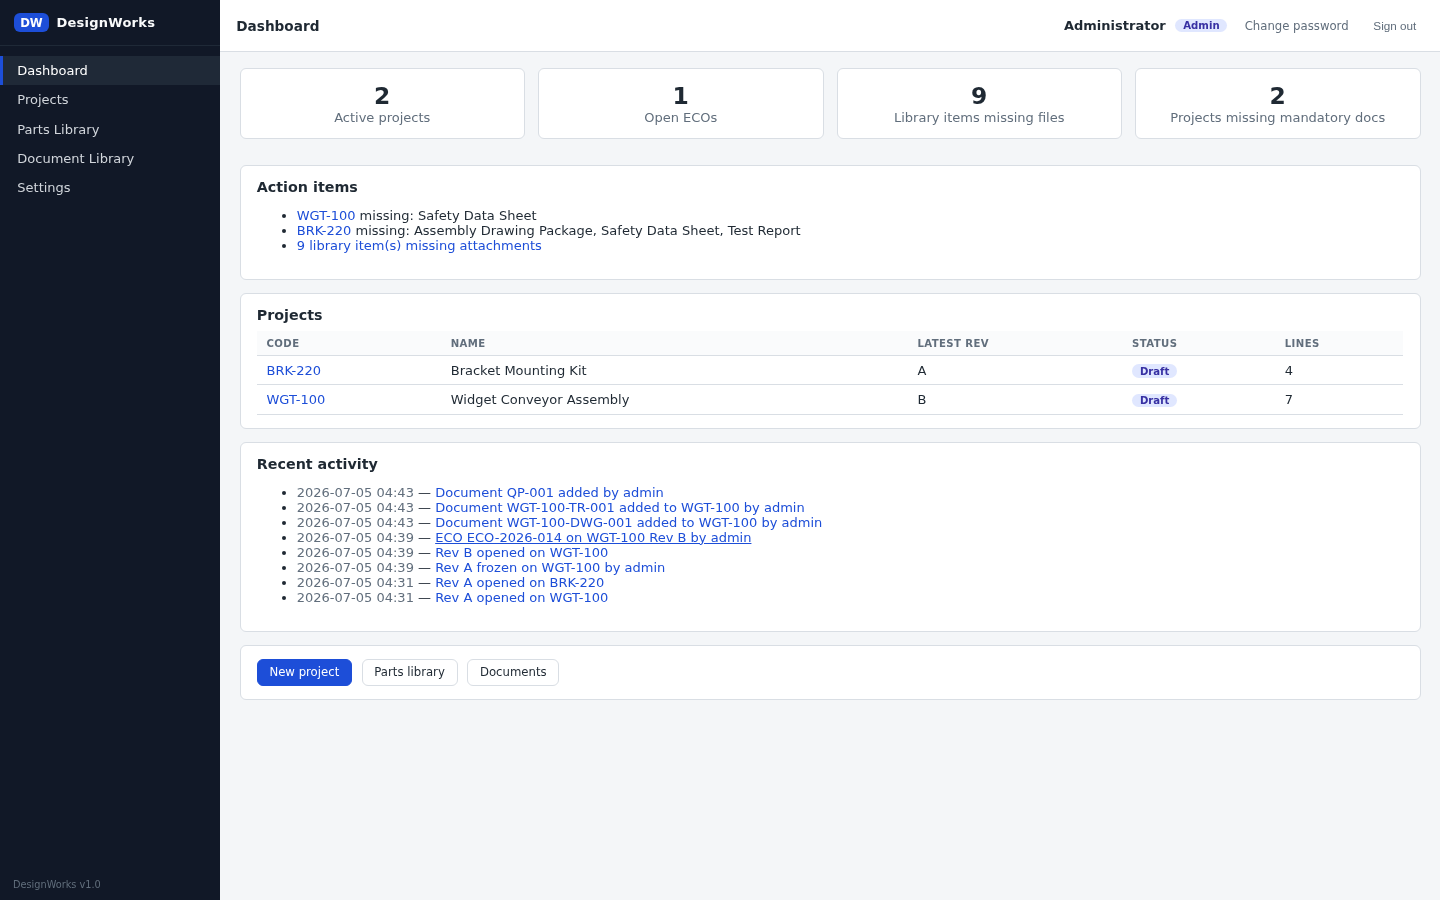Click the Change password link
This screenshot has width=1440, height=900.
click(x=1296, y=26)
